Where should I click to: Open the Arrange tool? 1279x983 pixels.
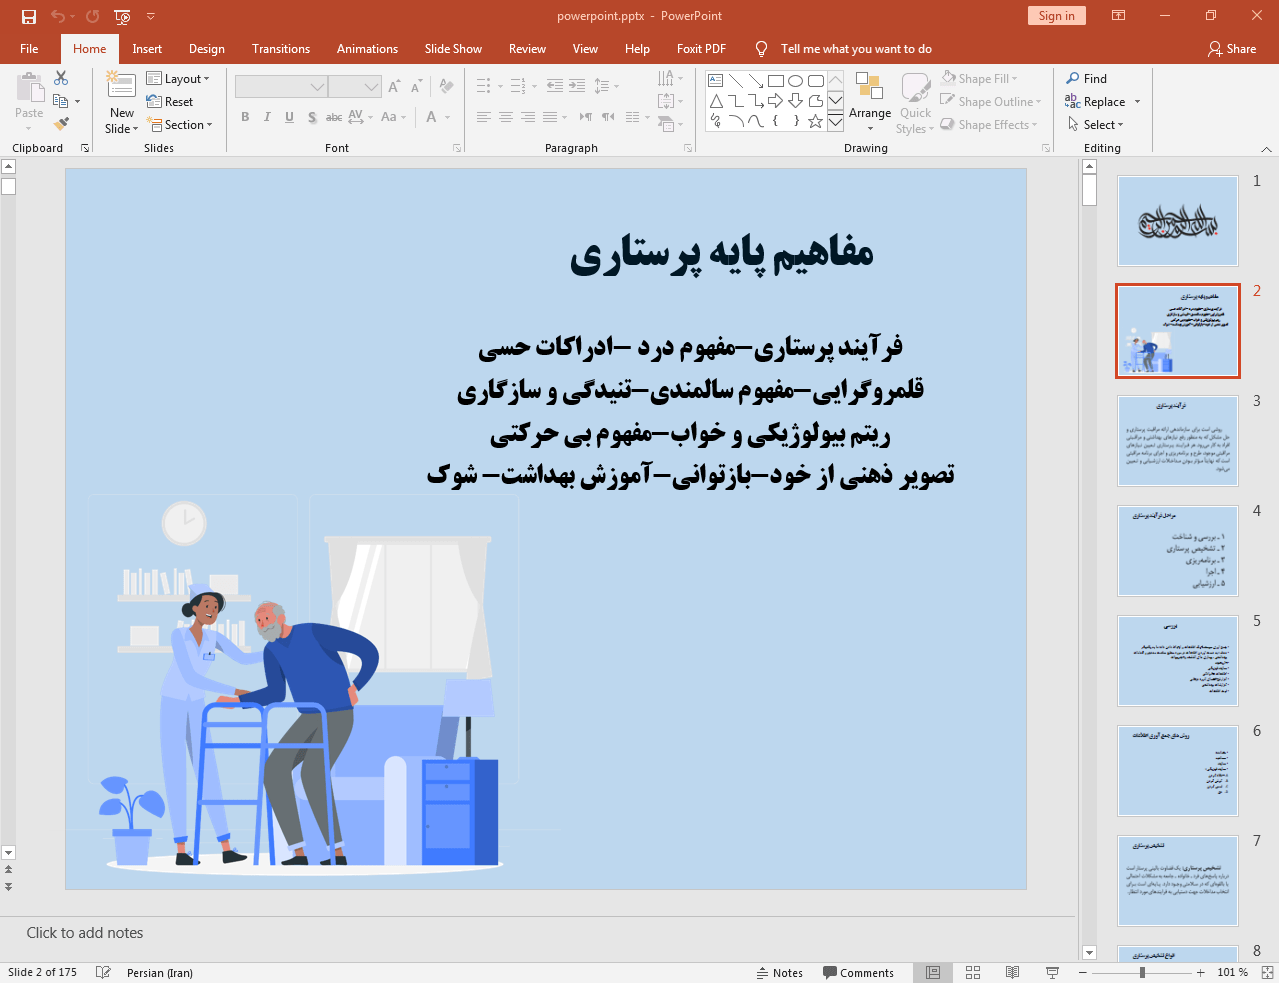pyautogui.click(x=870, y=102)
